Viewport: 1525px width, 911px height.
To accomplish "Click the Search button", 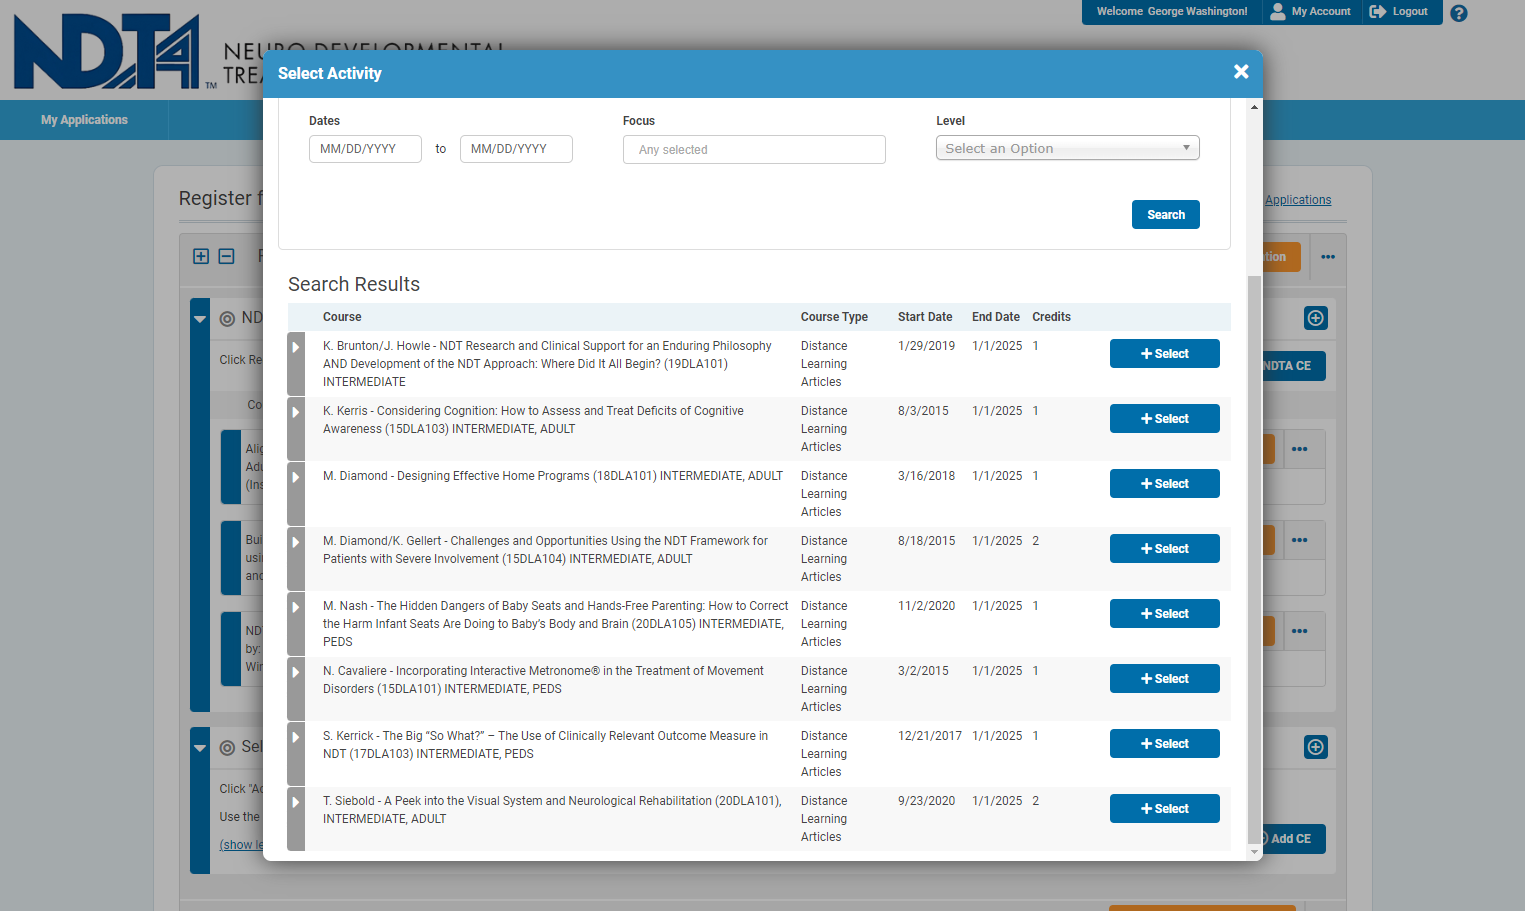I will pos(1165,214).
